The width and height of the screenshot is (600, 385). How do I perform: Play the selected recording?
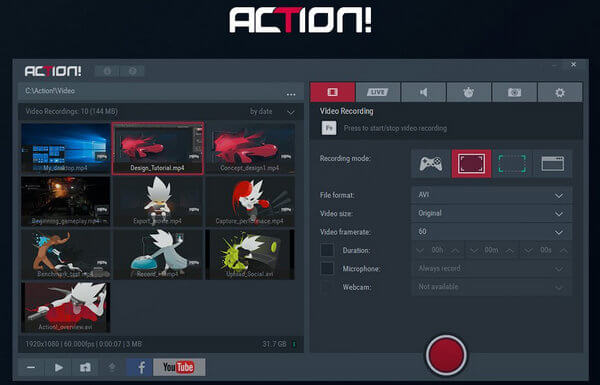coord(59,367)
